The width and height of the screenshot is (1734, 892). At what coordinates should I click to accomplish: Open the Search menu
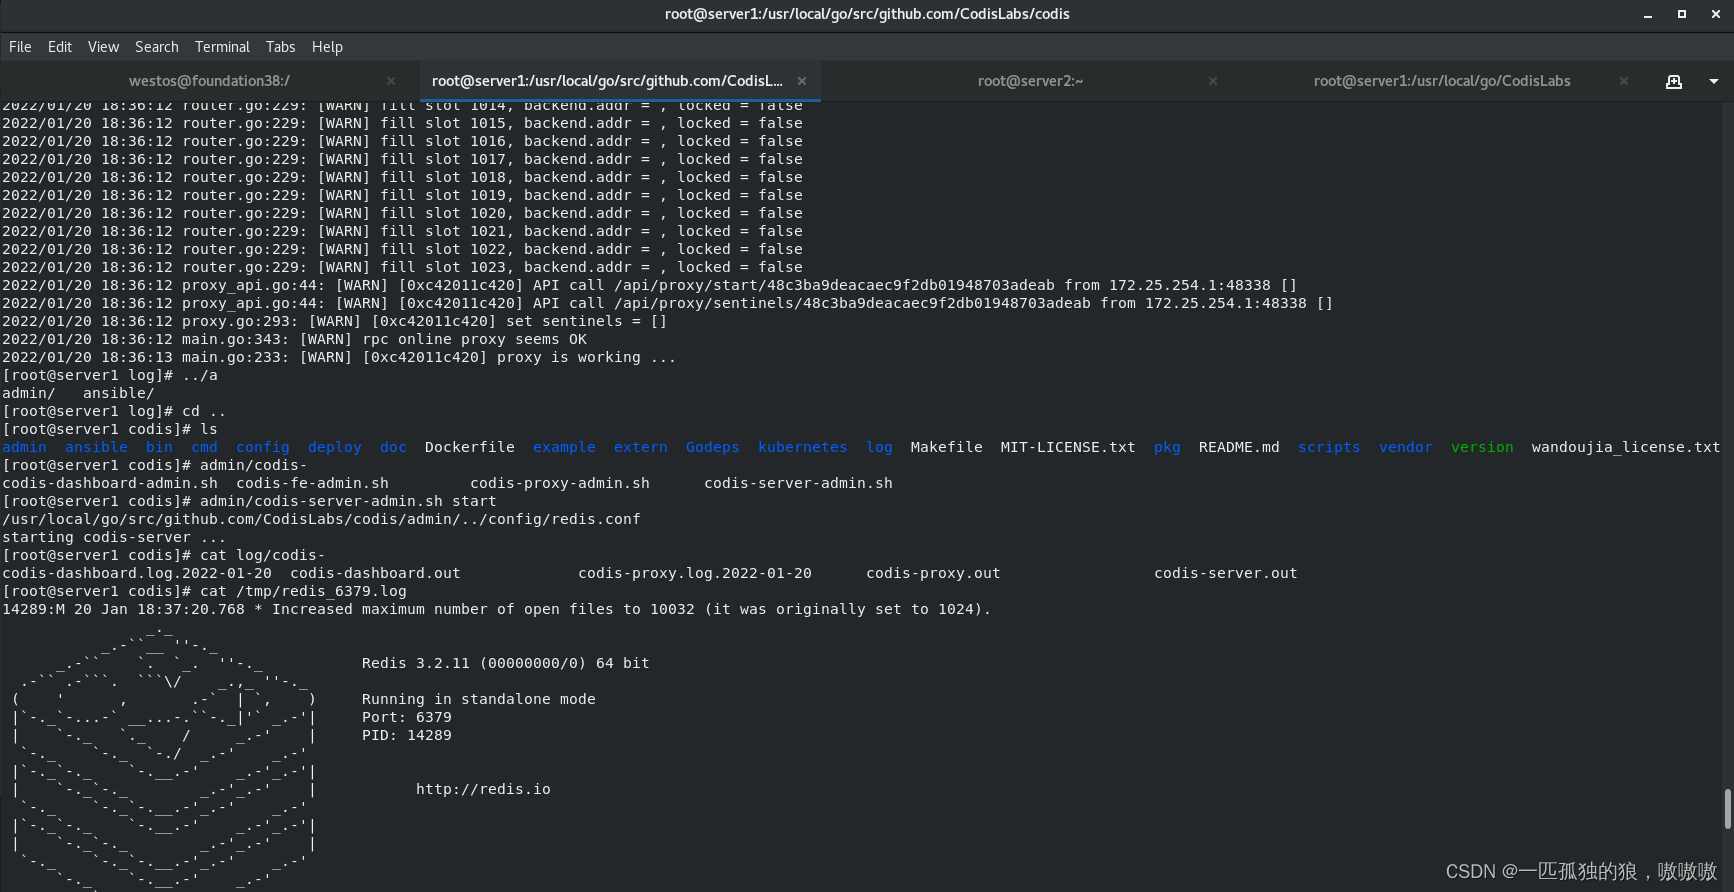tap(157, 47)
